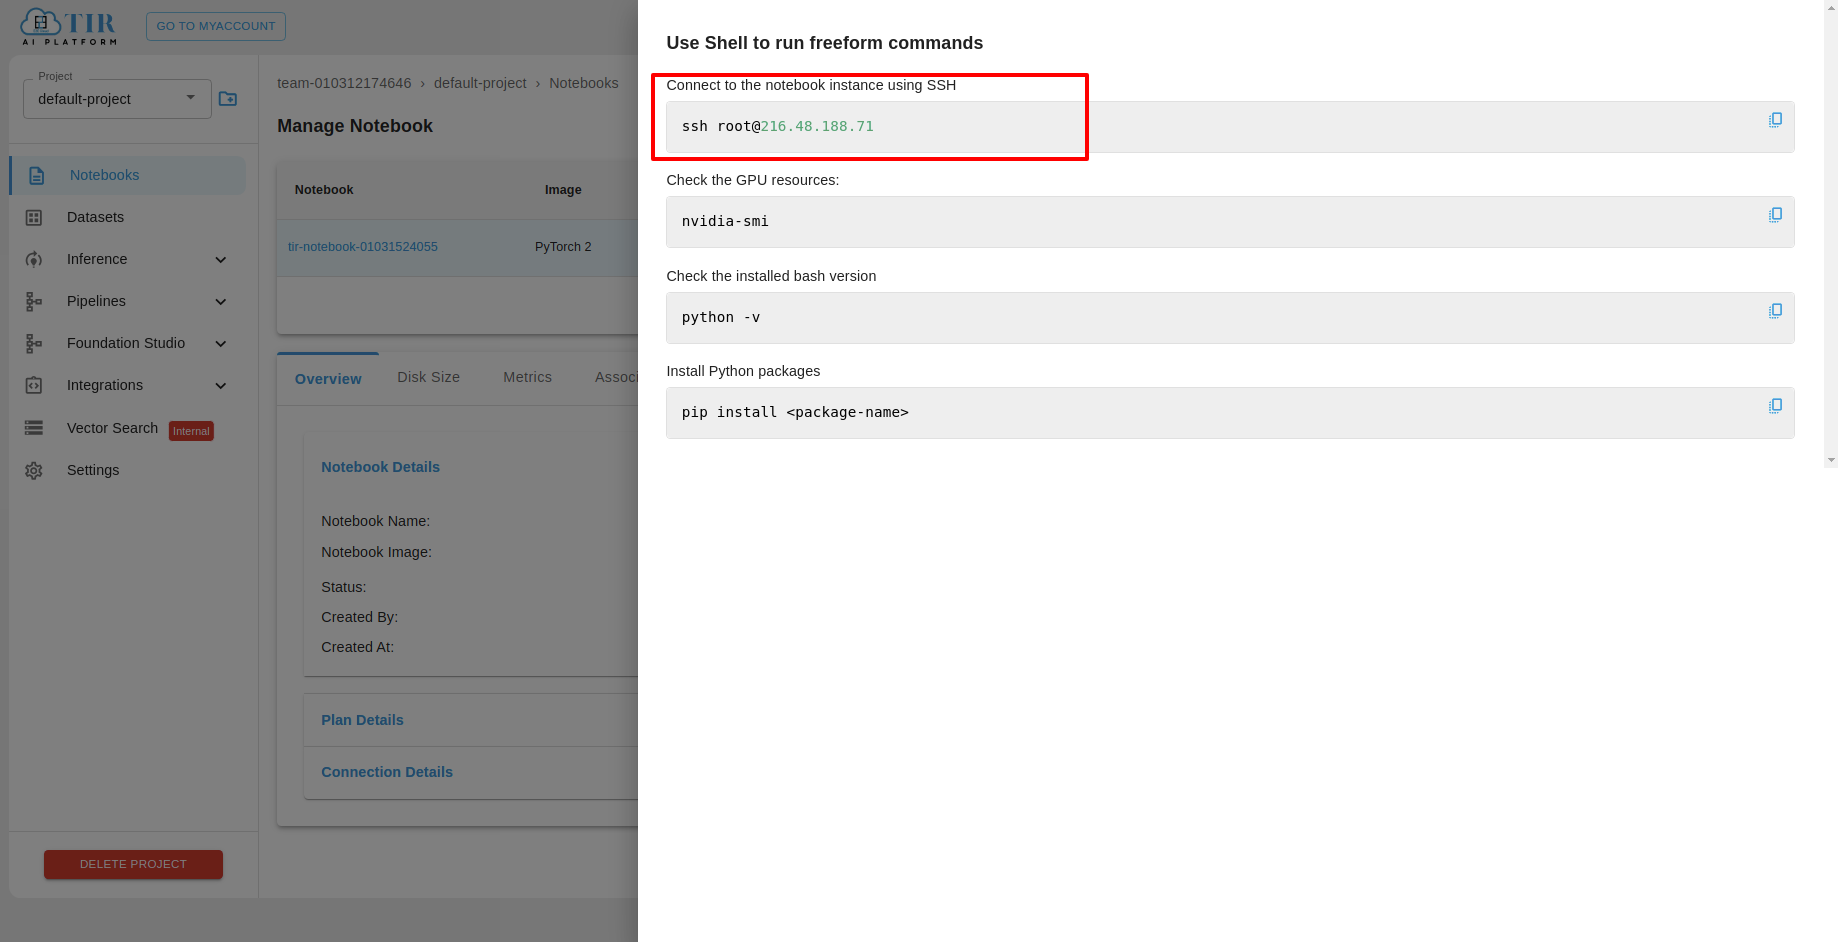Viewport: 1838px width, 942px height.
Task: Click the nvidia-smi command box
Action: (x=1230, y=222)
